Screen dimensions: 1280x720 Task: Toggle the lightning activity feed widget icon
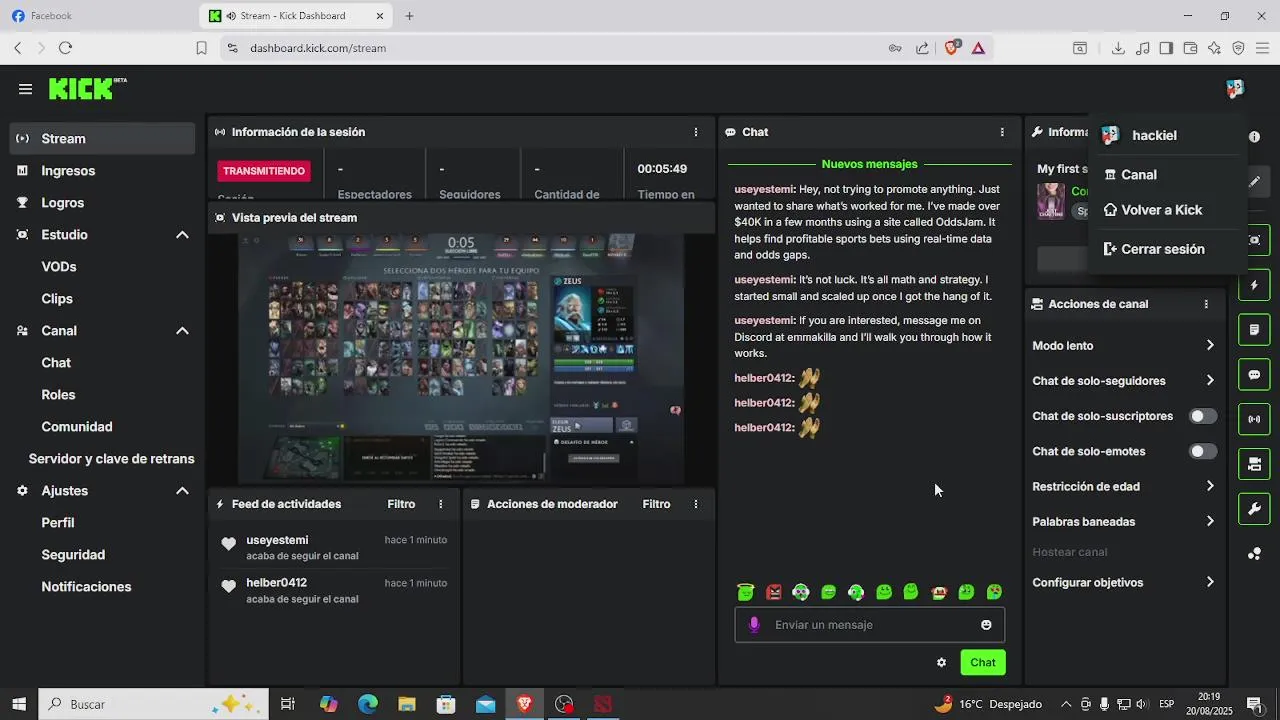1254,285
